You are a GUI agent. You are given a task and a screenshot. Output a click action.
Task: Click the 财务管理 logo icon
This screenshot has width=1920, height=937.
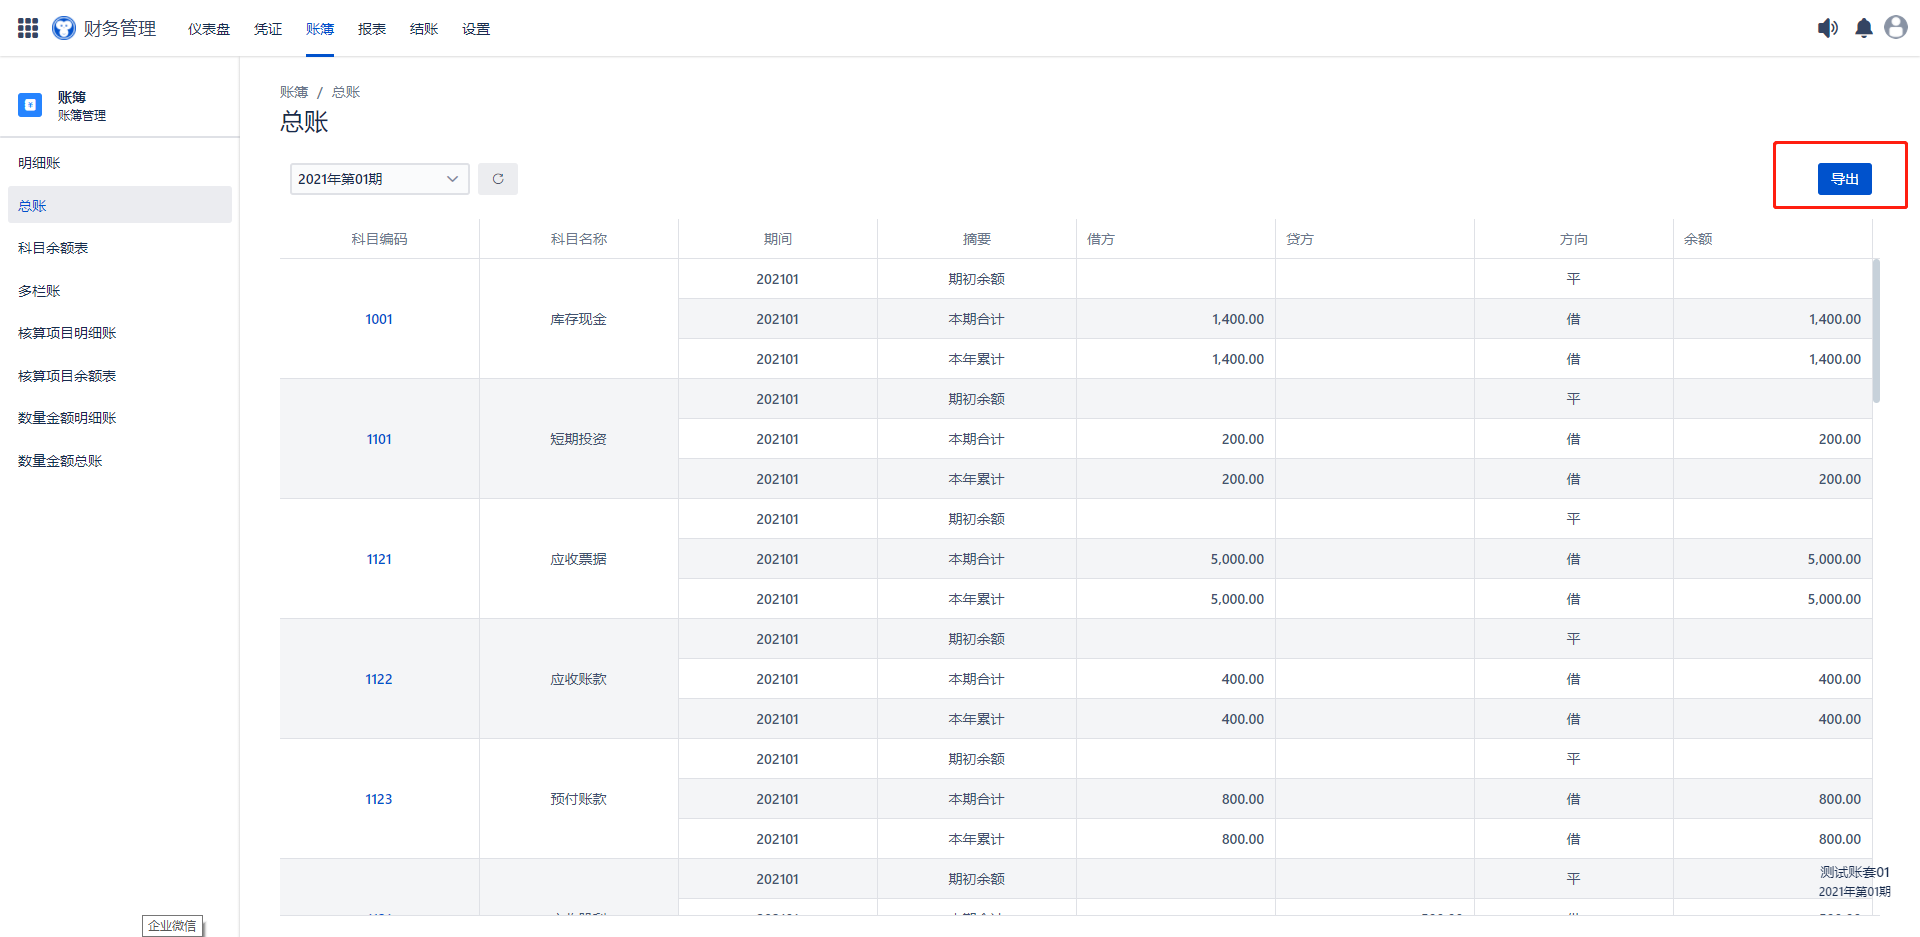point(64,28)
